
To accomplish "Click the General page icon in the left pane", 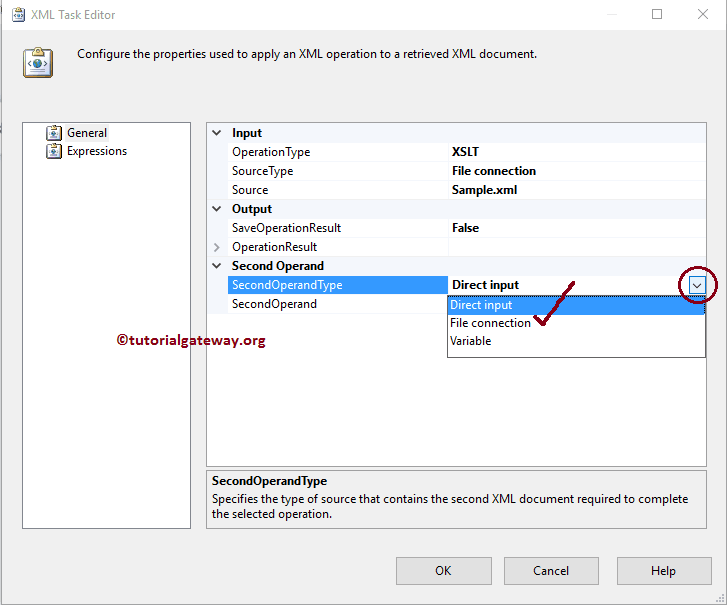I will point(54,133).
